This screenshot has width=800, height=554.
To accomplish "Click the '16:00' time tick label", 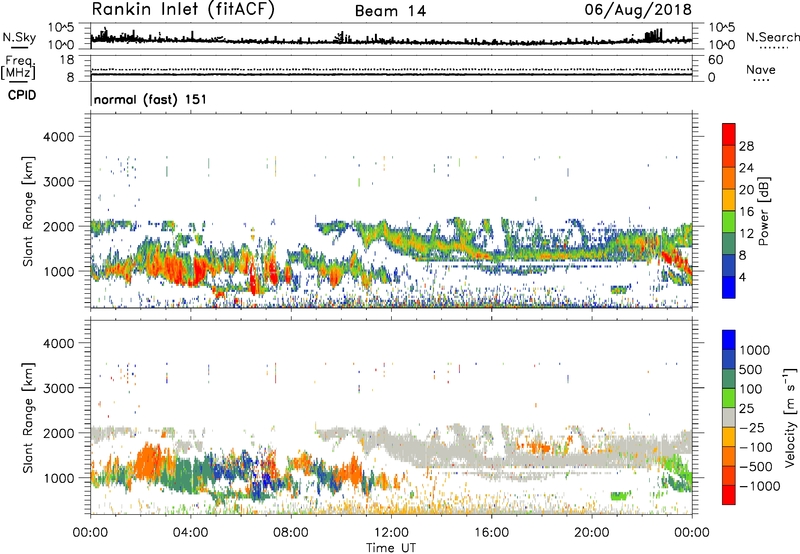I will (491, 533).
